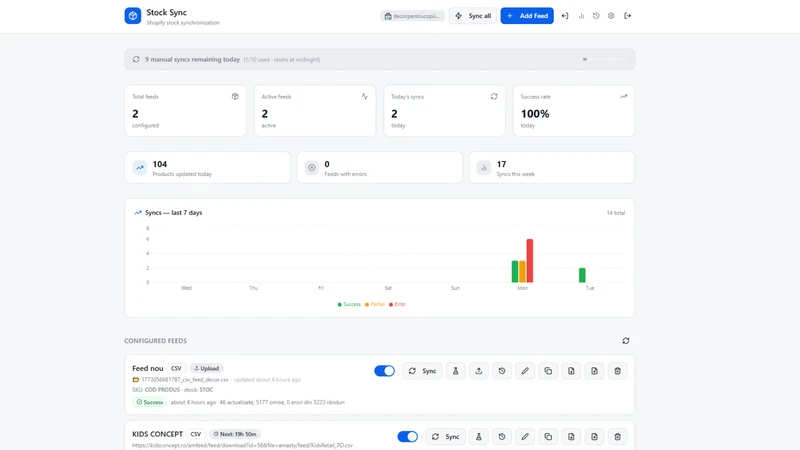Image resolution: width=800 pixels, height=450 pixels.
Task: Click KIDS CONCEPT file icon beside trash icon
Action: [594, 437]
